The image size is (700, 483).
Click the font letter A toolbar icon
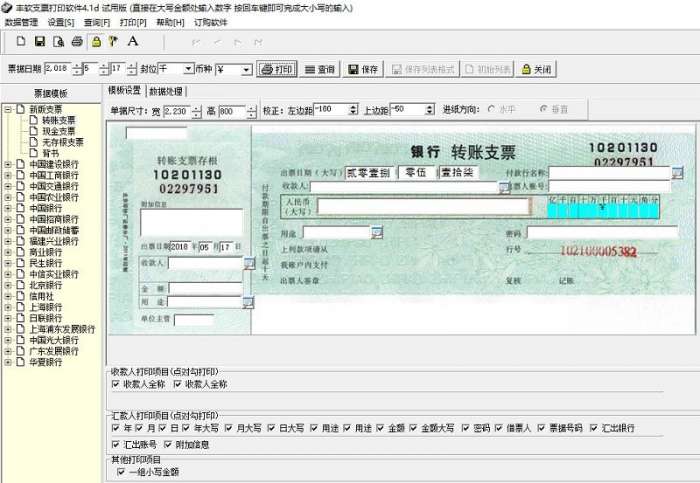click(x=133, y=42)
